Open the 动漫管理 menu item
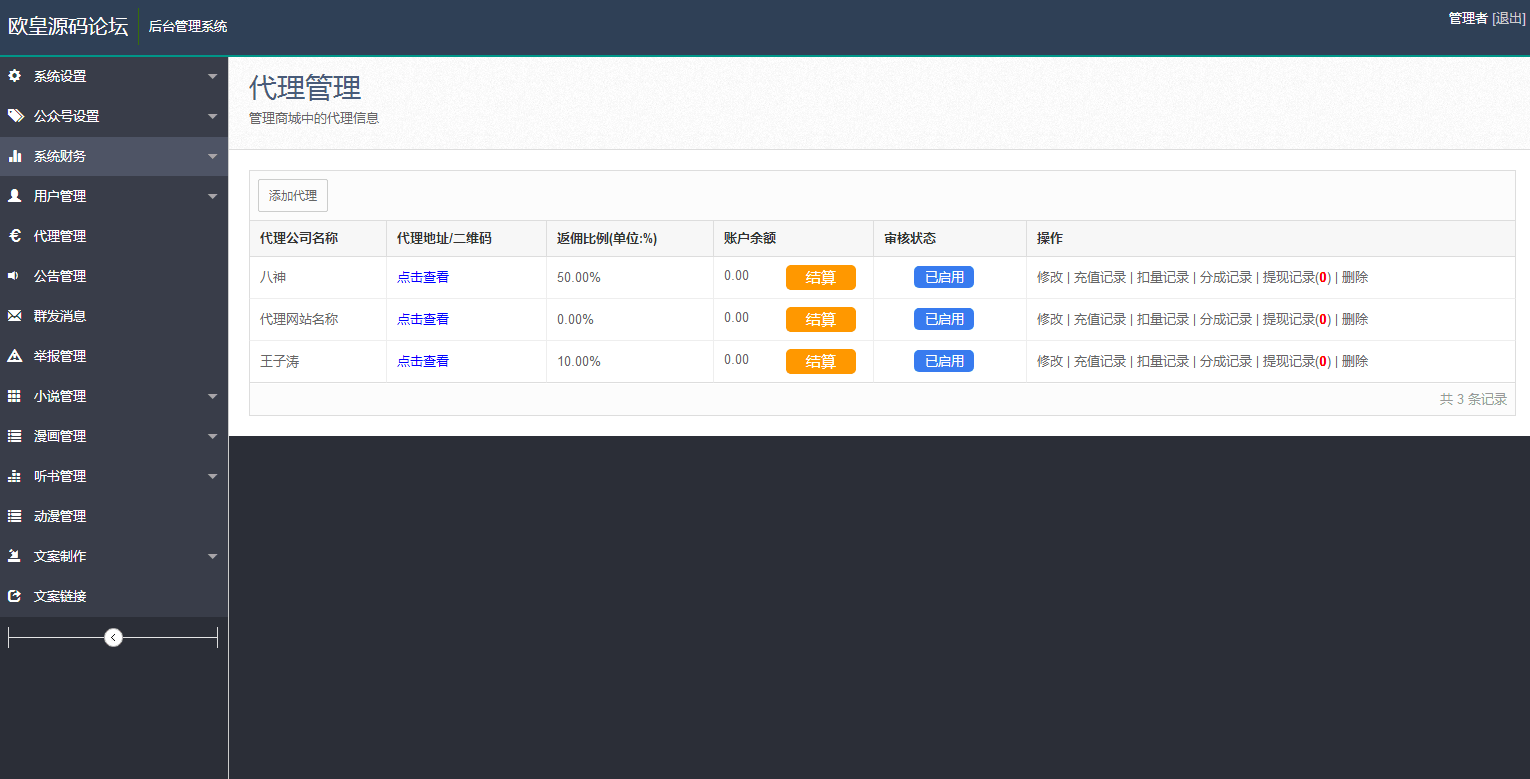Image resolution: width=1530 pixels, height=779 pixels. tap(60, 516)
